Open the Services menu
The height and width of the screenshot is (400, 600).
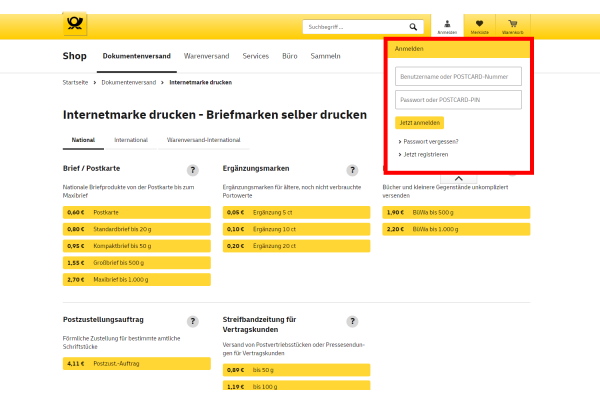coord(256,56)
